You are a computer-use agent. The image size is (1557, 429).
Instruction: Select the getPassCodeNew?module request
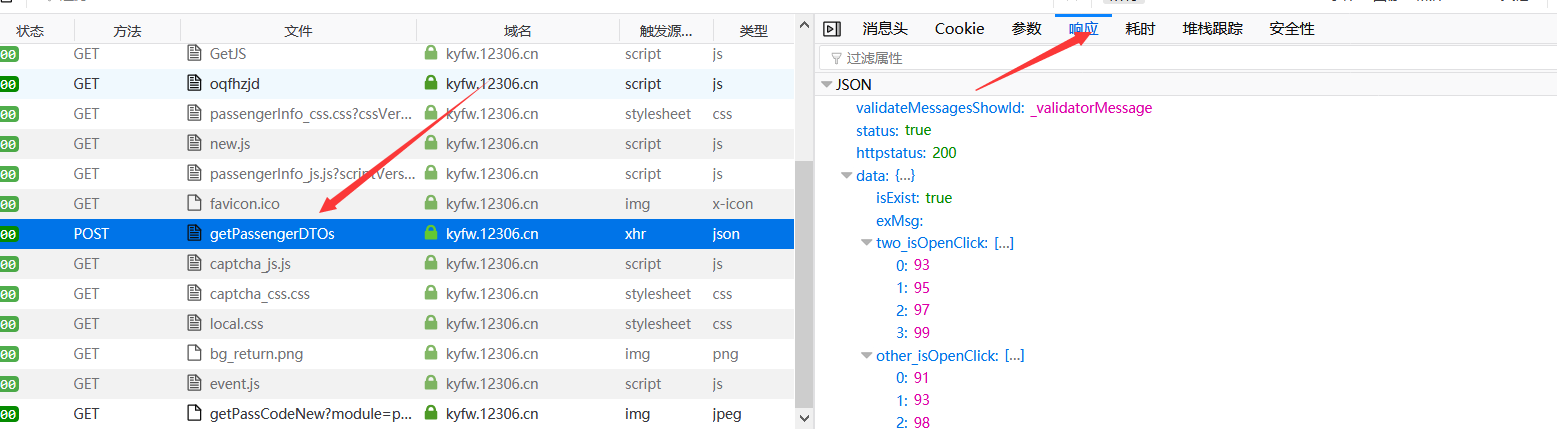tap(397, 414)
